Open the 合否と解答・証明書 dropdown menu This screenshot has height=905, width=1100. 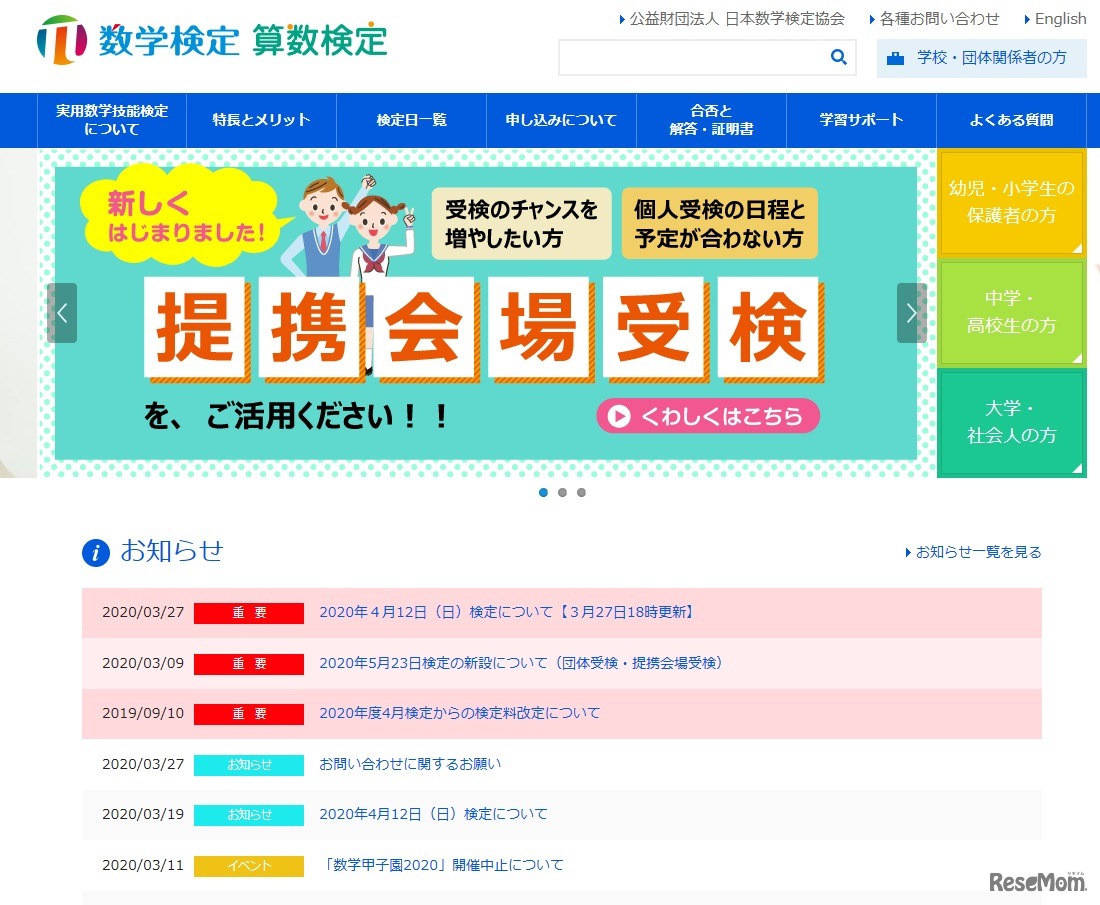point(711,120)
